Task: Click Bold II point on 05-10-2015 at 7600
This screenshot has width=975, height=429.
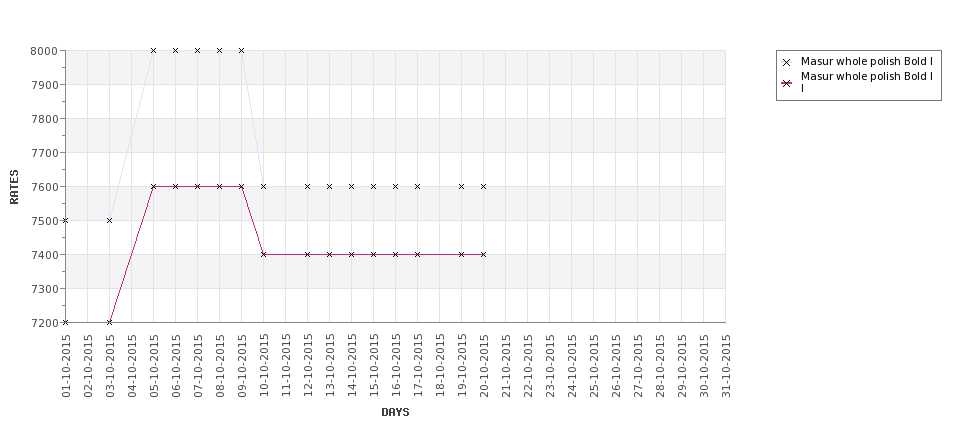Action: click(x=154, y=187)
